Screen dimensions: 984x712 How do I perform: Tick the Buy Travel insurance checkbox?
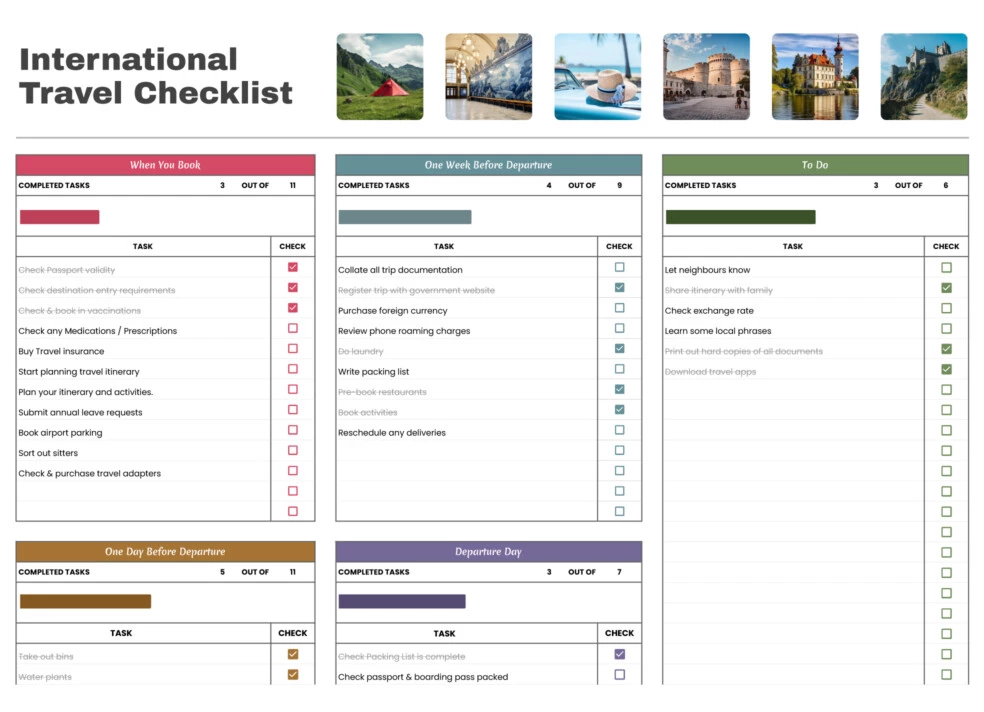(x=292, y=349)
